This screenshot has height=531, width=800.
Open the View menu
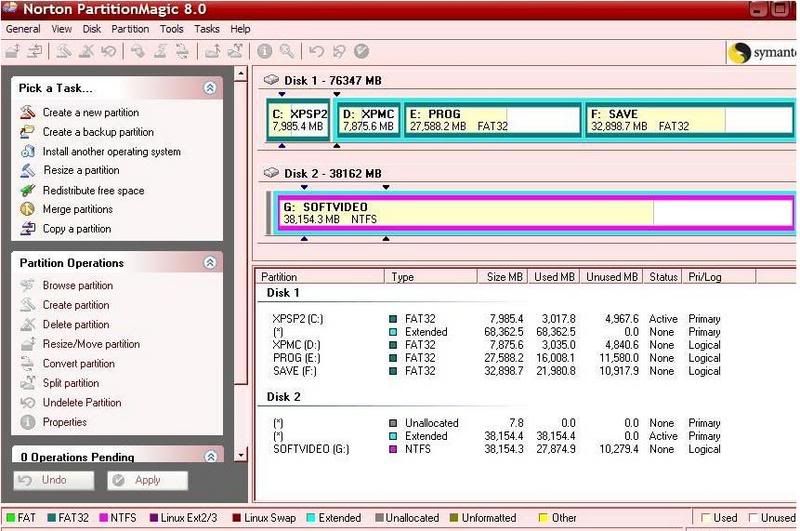(62, 29)
